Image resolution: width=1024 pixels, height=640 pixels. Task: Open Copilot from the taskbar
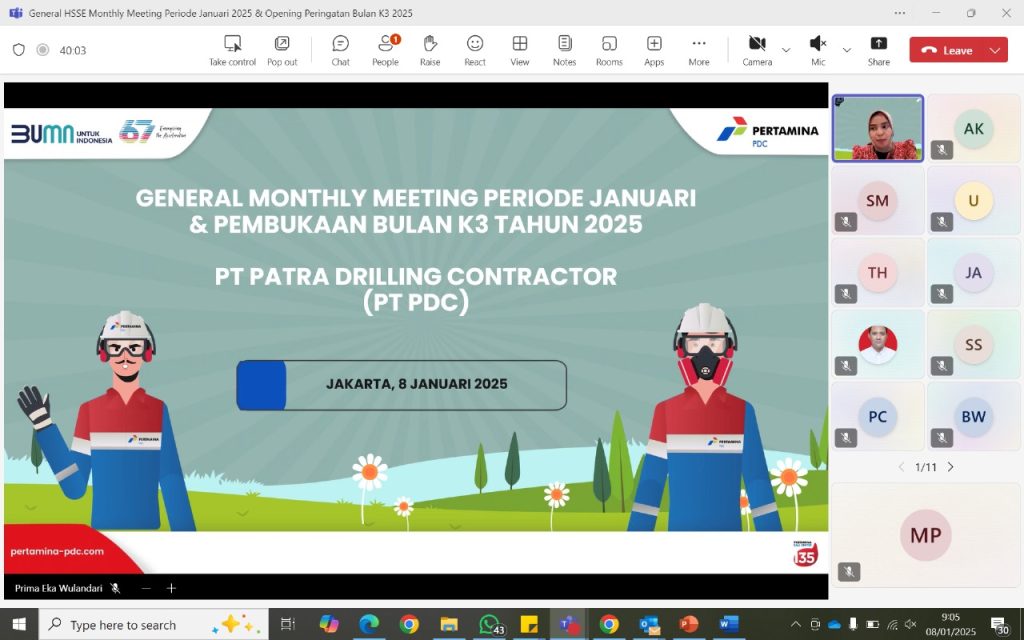point(328,624)
